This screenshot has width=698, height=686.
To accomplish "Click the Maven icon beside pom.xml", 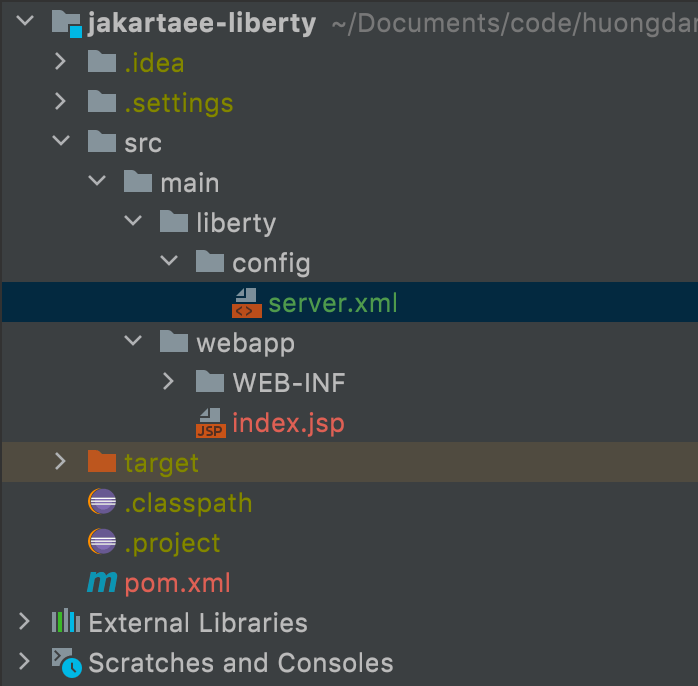I will click(x=102, y=582).
